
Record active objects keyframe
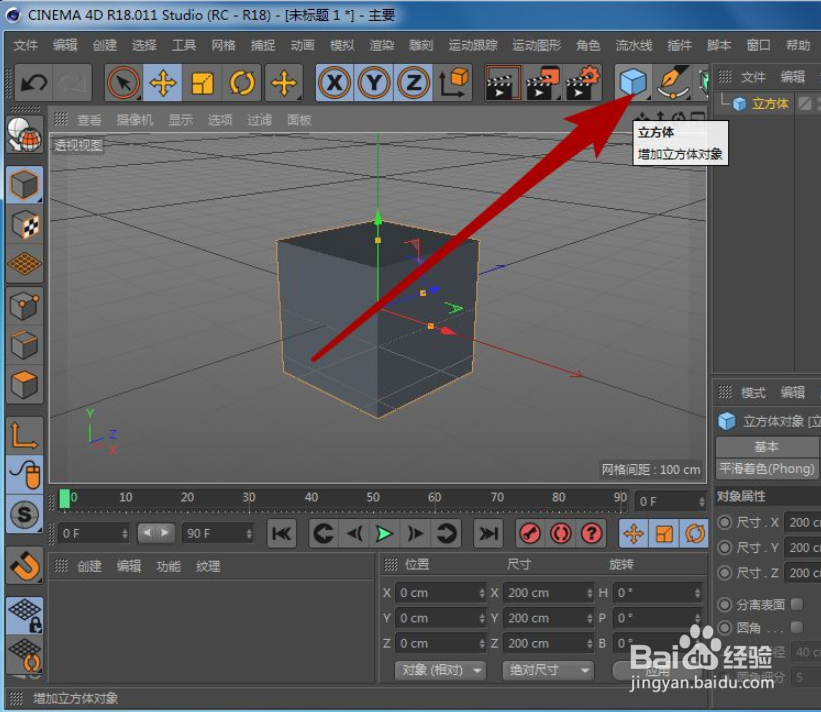coord(530,534)
